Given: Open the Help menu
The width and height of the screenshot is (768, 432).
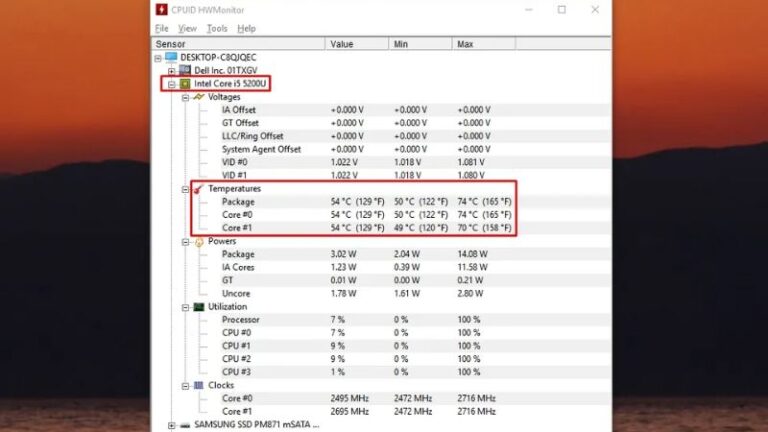Looking at the screenshot, I should tap(246, 28).
